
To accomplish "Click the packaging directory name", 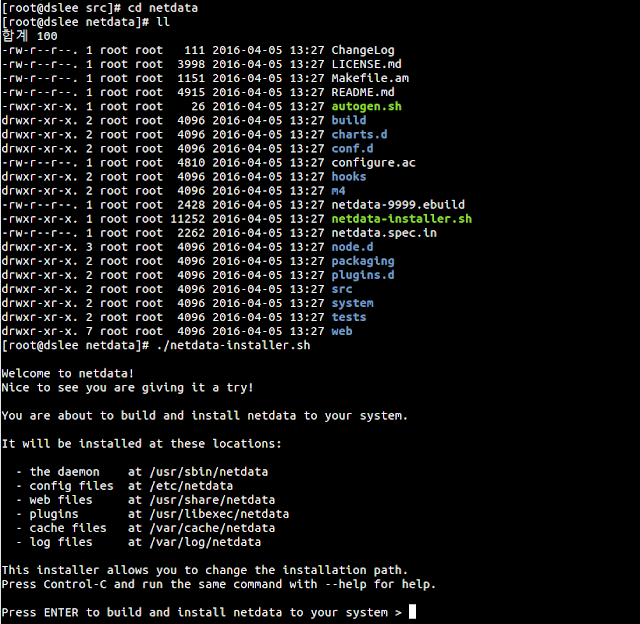I will (x=362, y=261).
